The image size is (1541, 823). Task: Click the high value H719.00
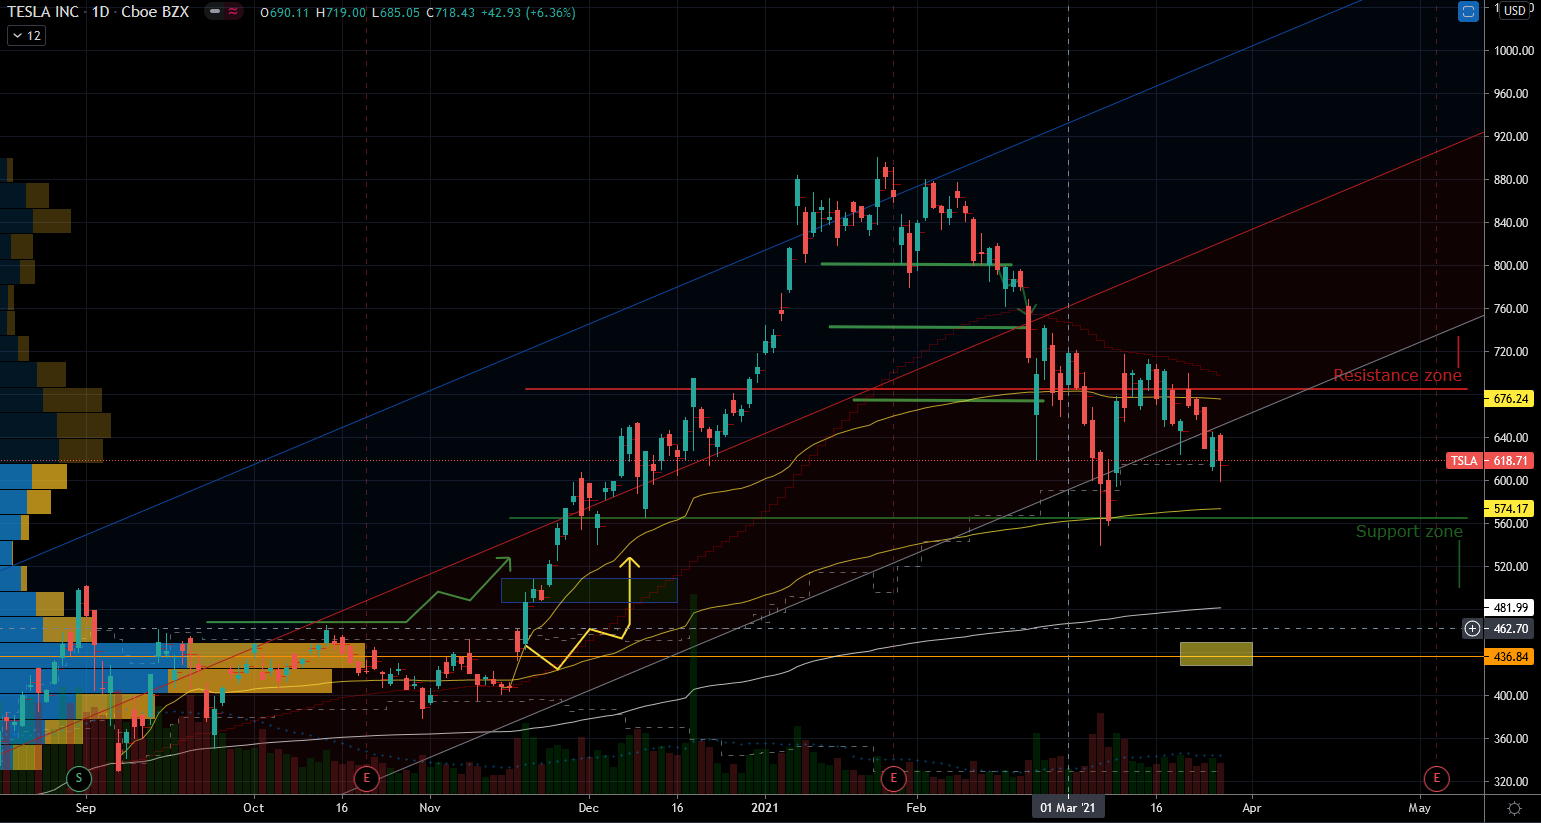tap(341, 13)
